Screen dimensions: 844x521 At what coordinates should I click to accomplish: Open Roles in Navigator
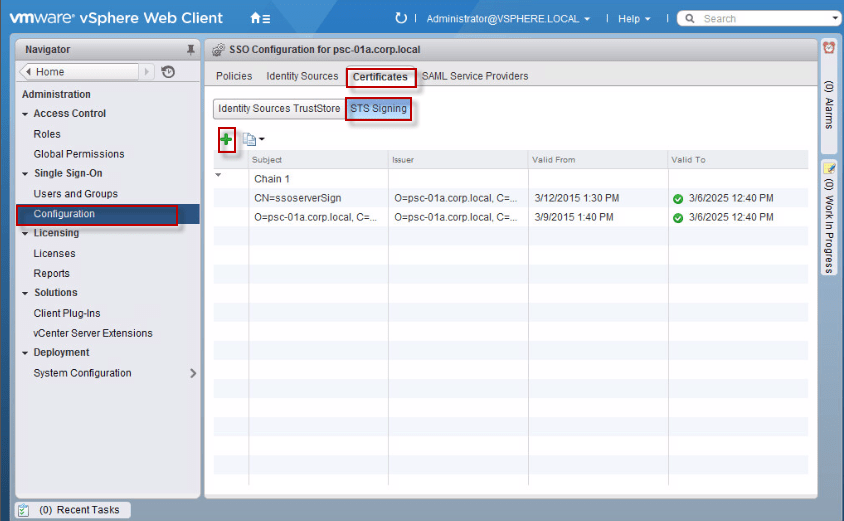pyautogui.click(x=47, y=134)
